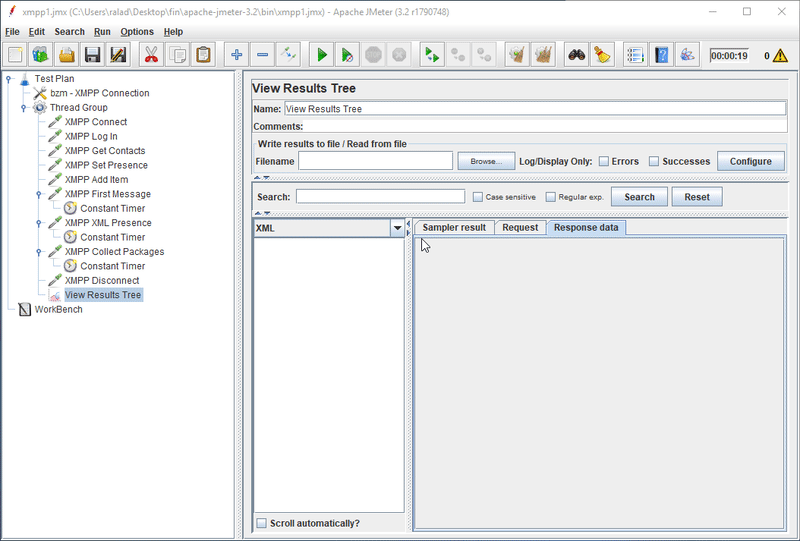
Task: Toggle the Errors checkbox
Action: (604, 161)
